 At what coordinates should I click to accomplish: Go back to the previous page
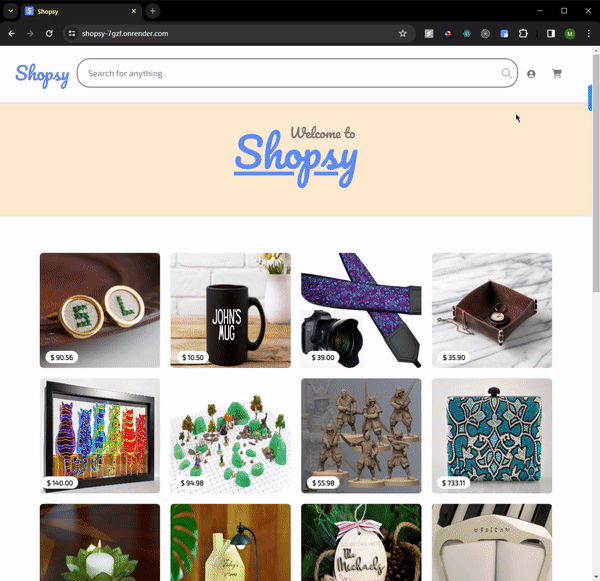pos(11,34)
